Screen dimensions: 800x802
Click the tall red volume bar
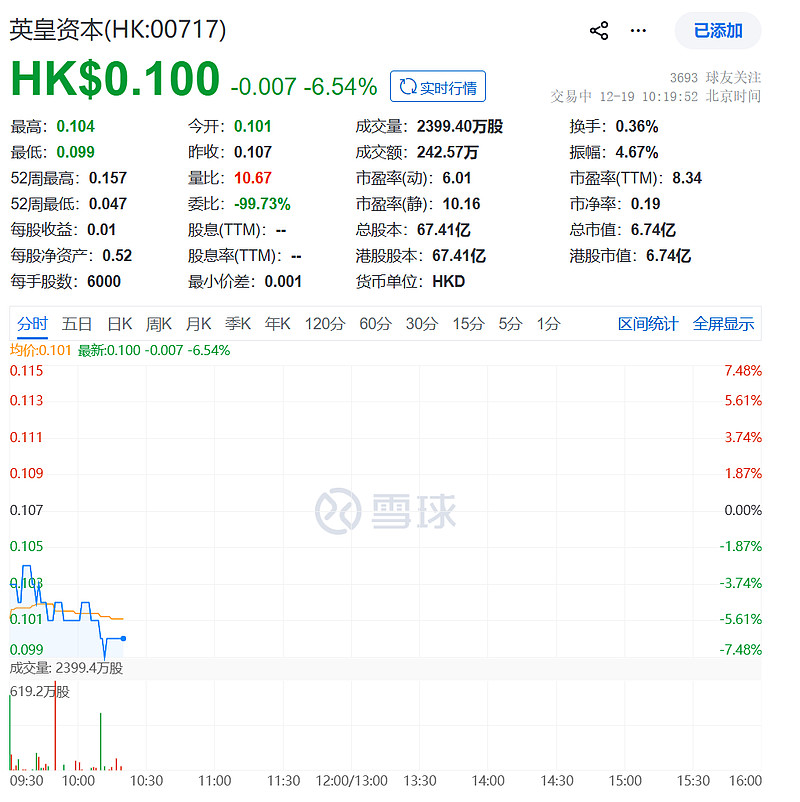pyautogui.click(x=55, y=725)
